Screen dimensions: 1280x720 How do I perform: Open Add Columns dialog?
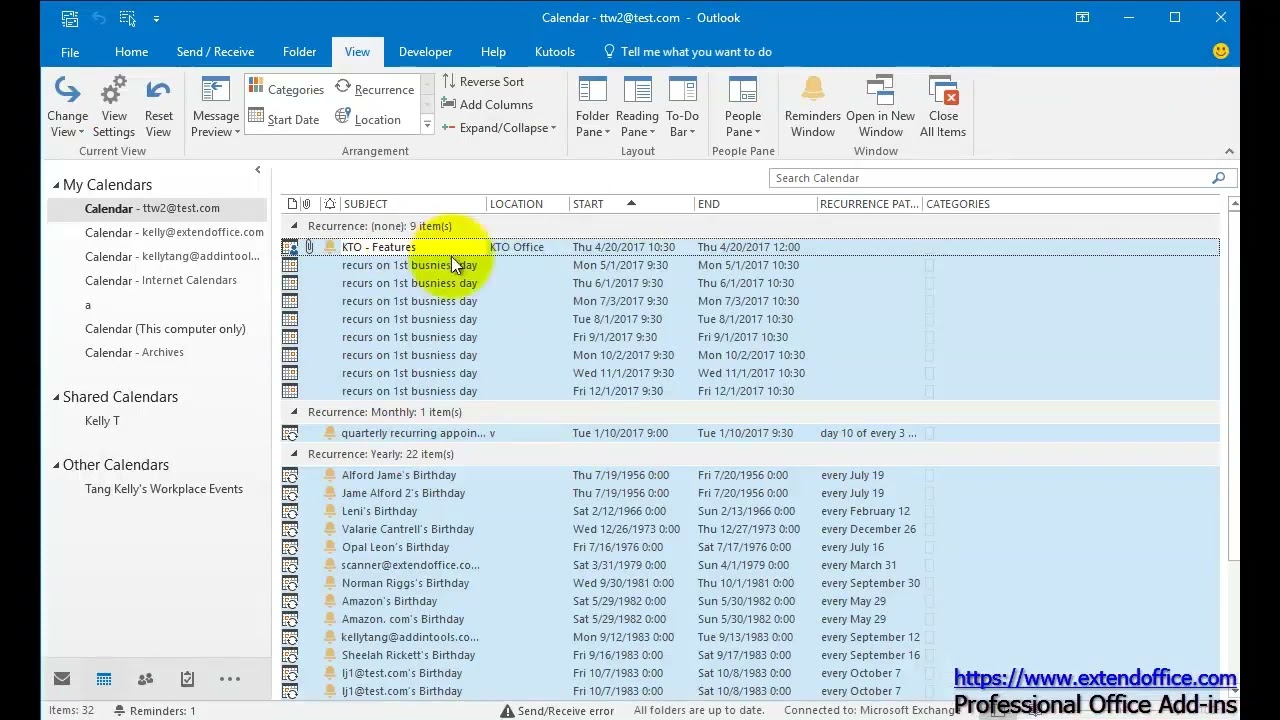point(487,105)
